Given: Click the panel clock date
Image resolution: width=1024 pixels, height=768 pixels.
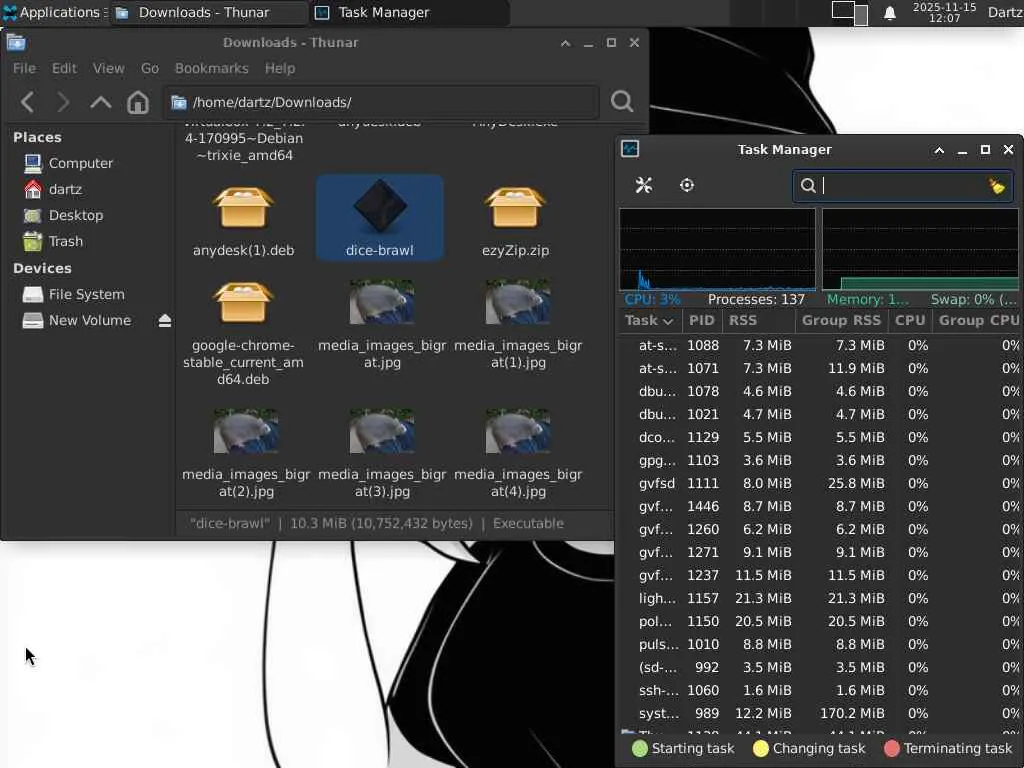Looking at the screenshot, I should click(x=944, y=12).
